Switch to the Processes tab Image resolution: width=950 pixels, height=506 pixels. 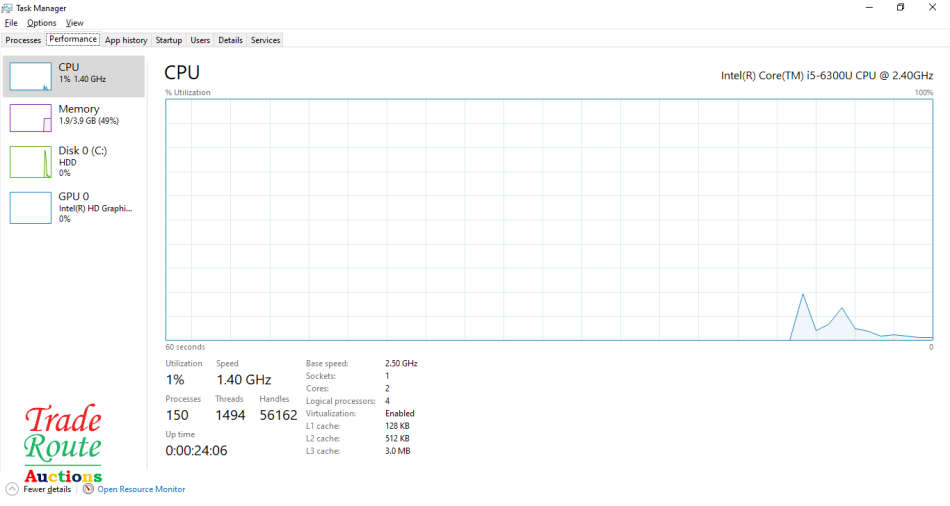point(23,40)
